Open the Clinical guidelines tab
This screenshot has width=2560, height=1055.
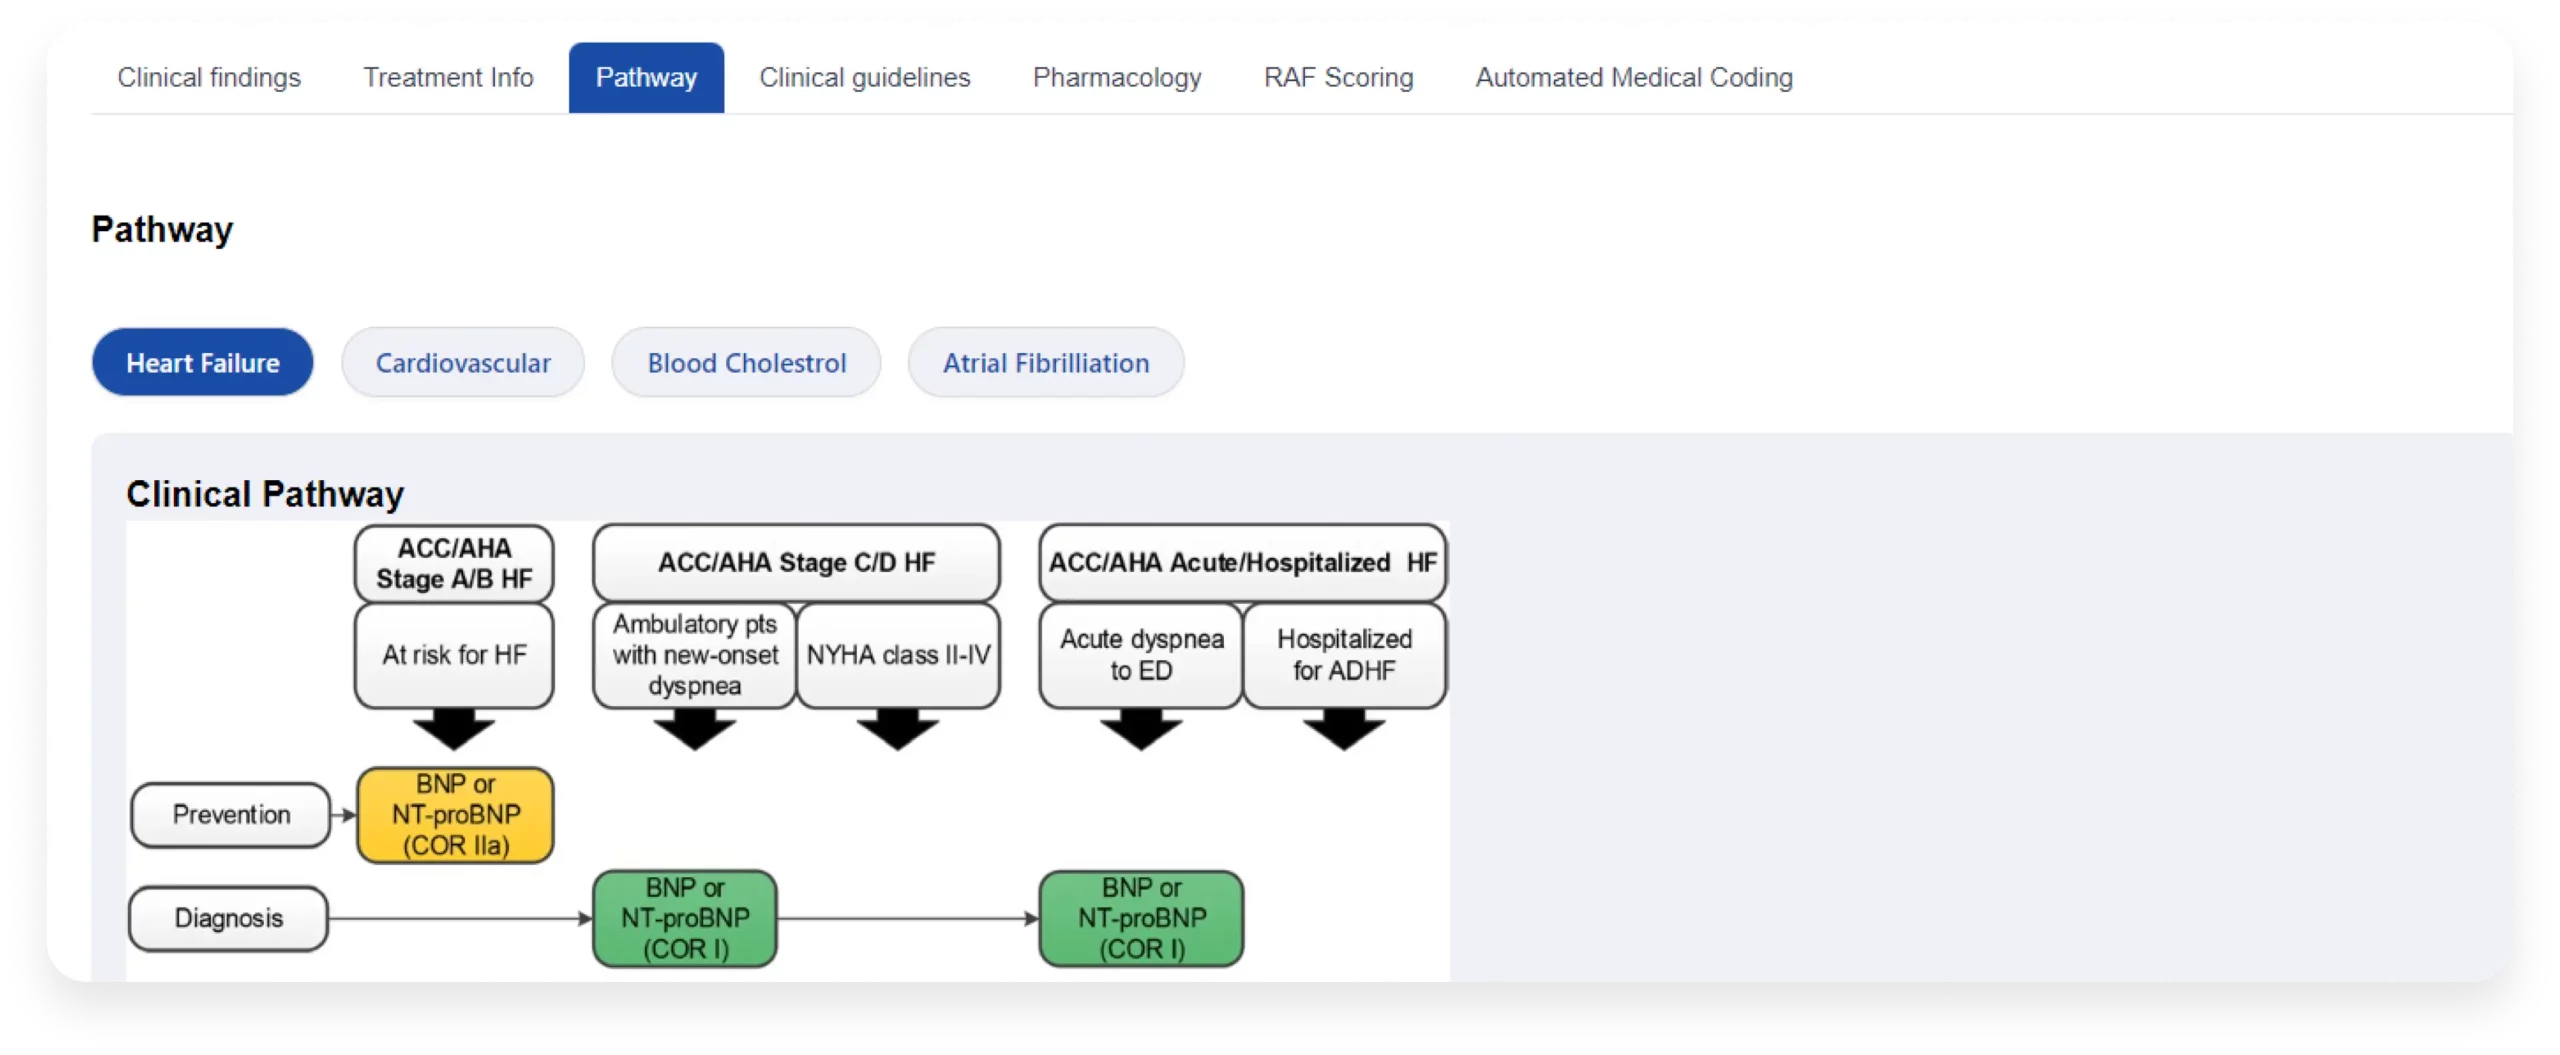tap(864, 78)
